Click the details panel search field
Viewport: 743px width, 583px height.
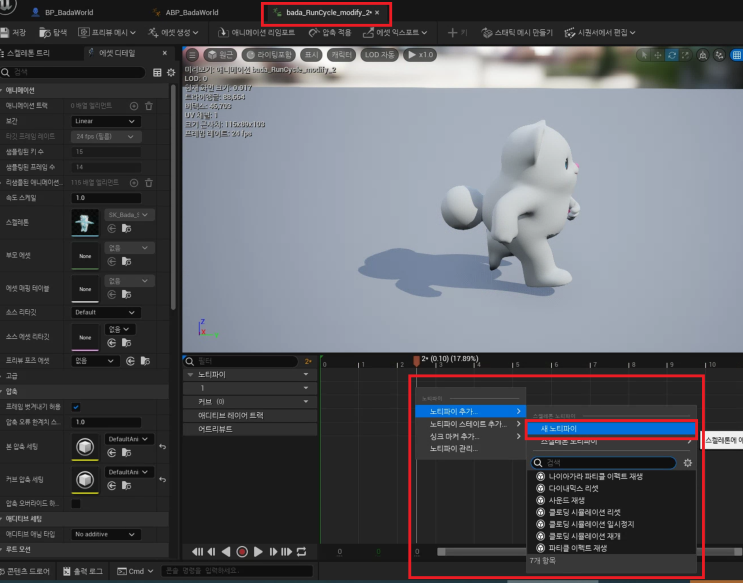(x=73, y=72)
